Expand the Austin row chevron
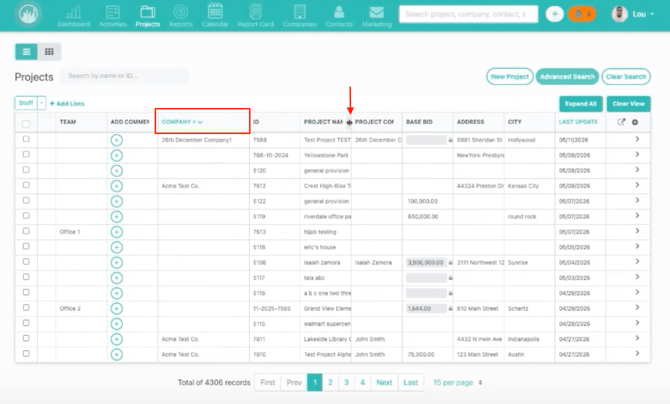The image size is (670, 404). click(637, 354)
